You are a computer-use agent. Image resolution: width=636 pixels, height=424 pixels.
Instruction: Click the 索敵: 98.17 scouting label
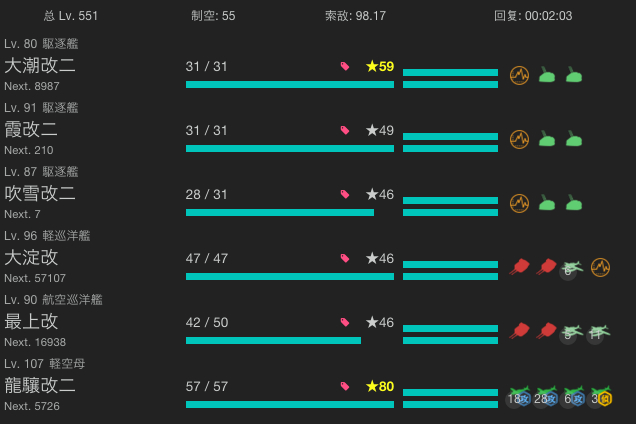pos(355,16)
